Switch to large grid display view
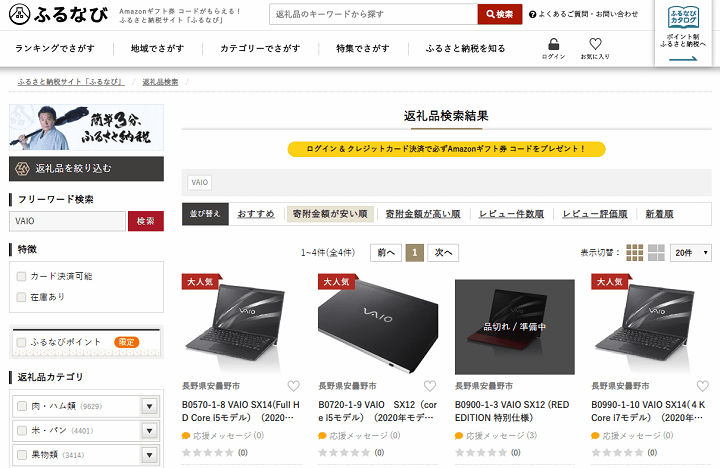The width and height of the screenshot is (720, 468). 656,253
